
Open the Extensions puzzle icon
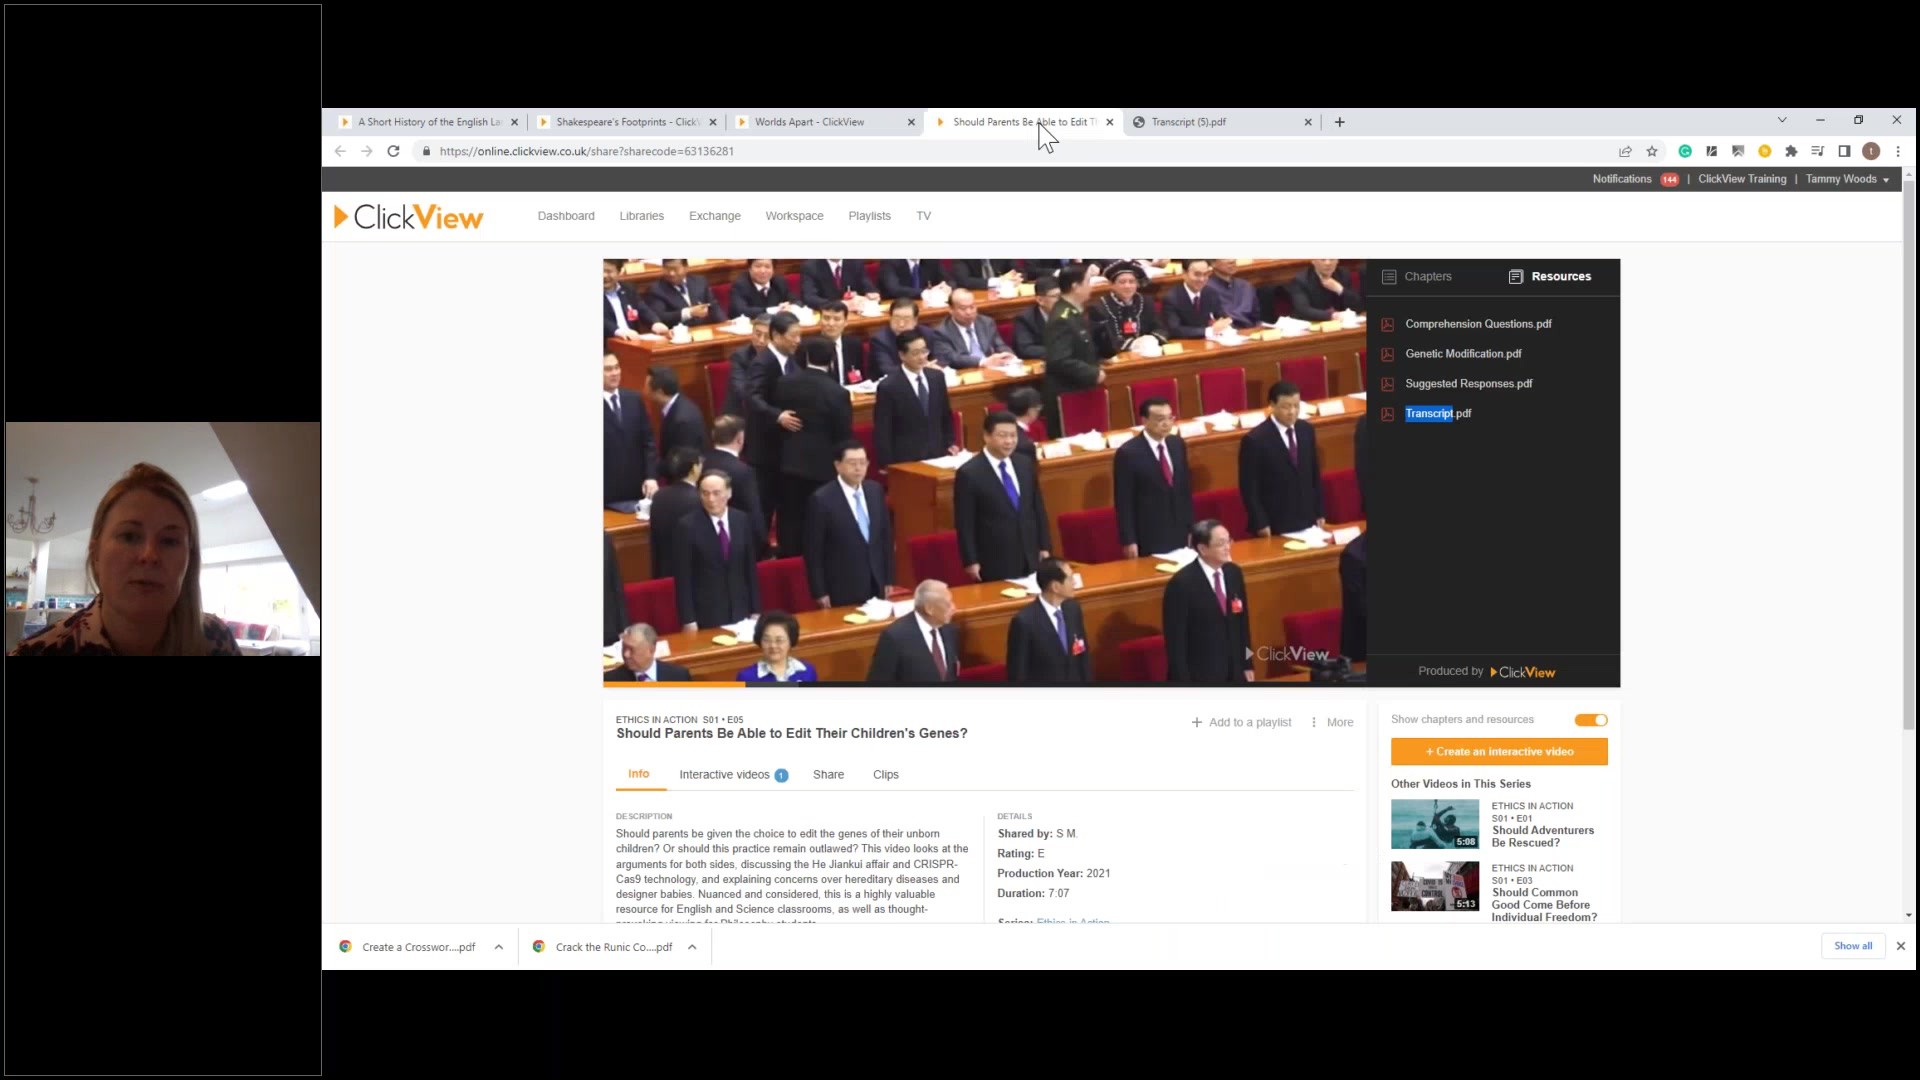pyautogui.click(x=1791, y=151)
